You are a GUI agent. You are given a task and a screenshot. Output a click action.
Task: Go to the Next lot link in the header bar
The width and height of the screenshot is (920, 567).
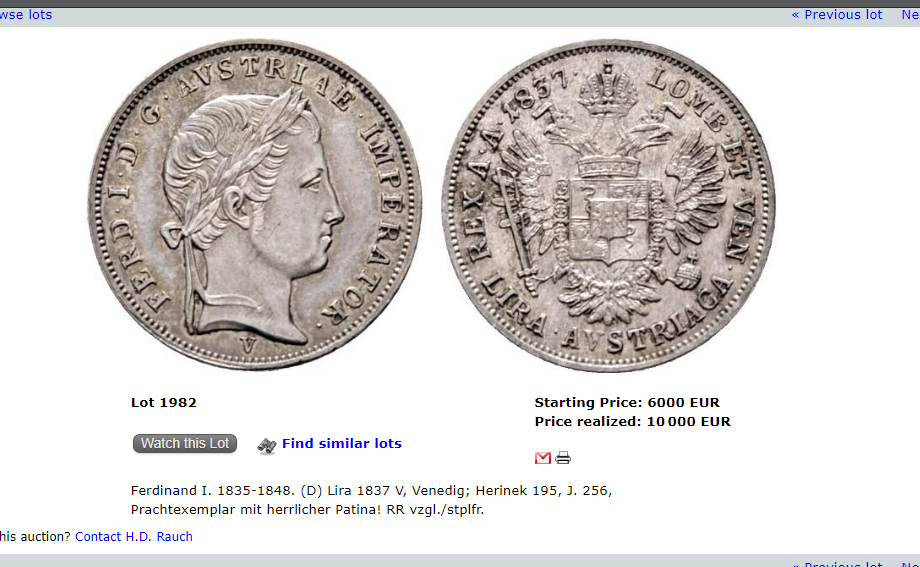click(911, 15)
